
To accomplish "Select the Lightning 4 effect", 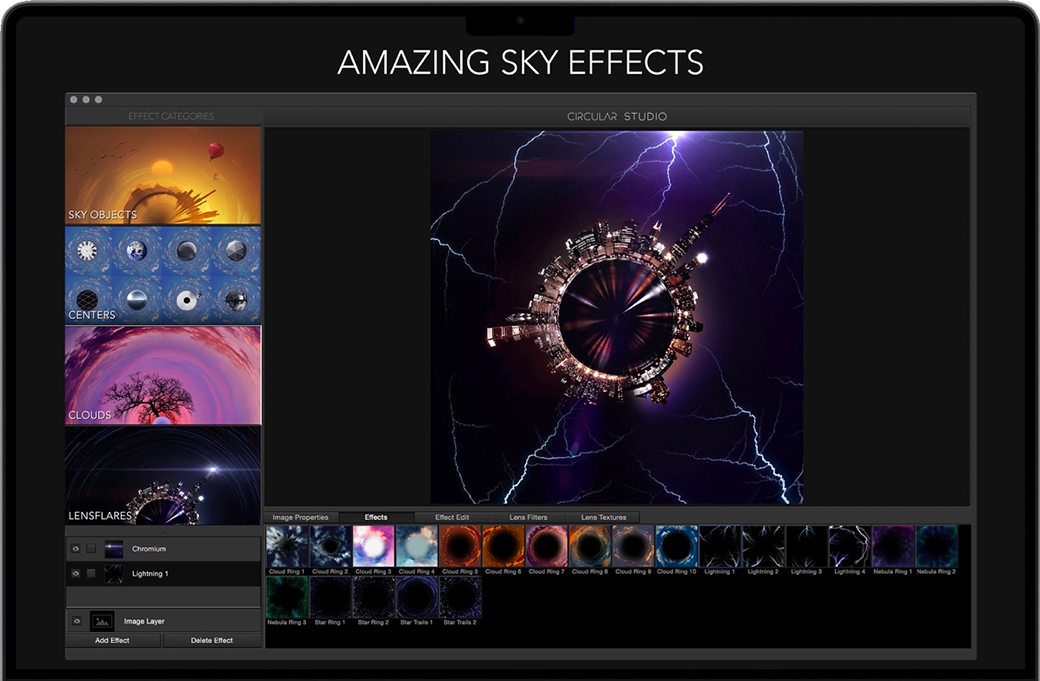I will click(849, 546).
